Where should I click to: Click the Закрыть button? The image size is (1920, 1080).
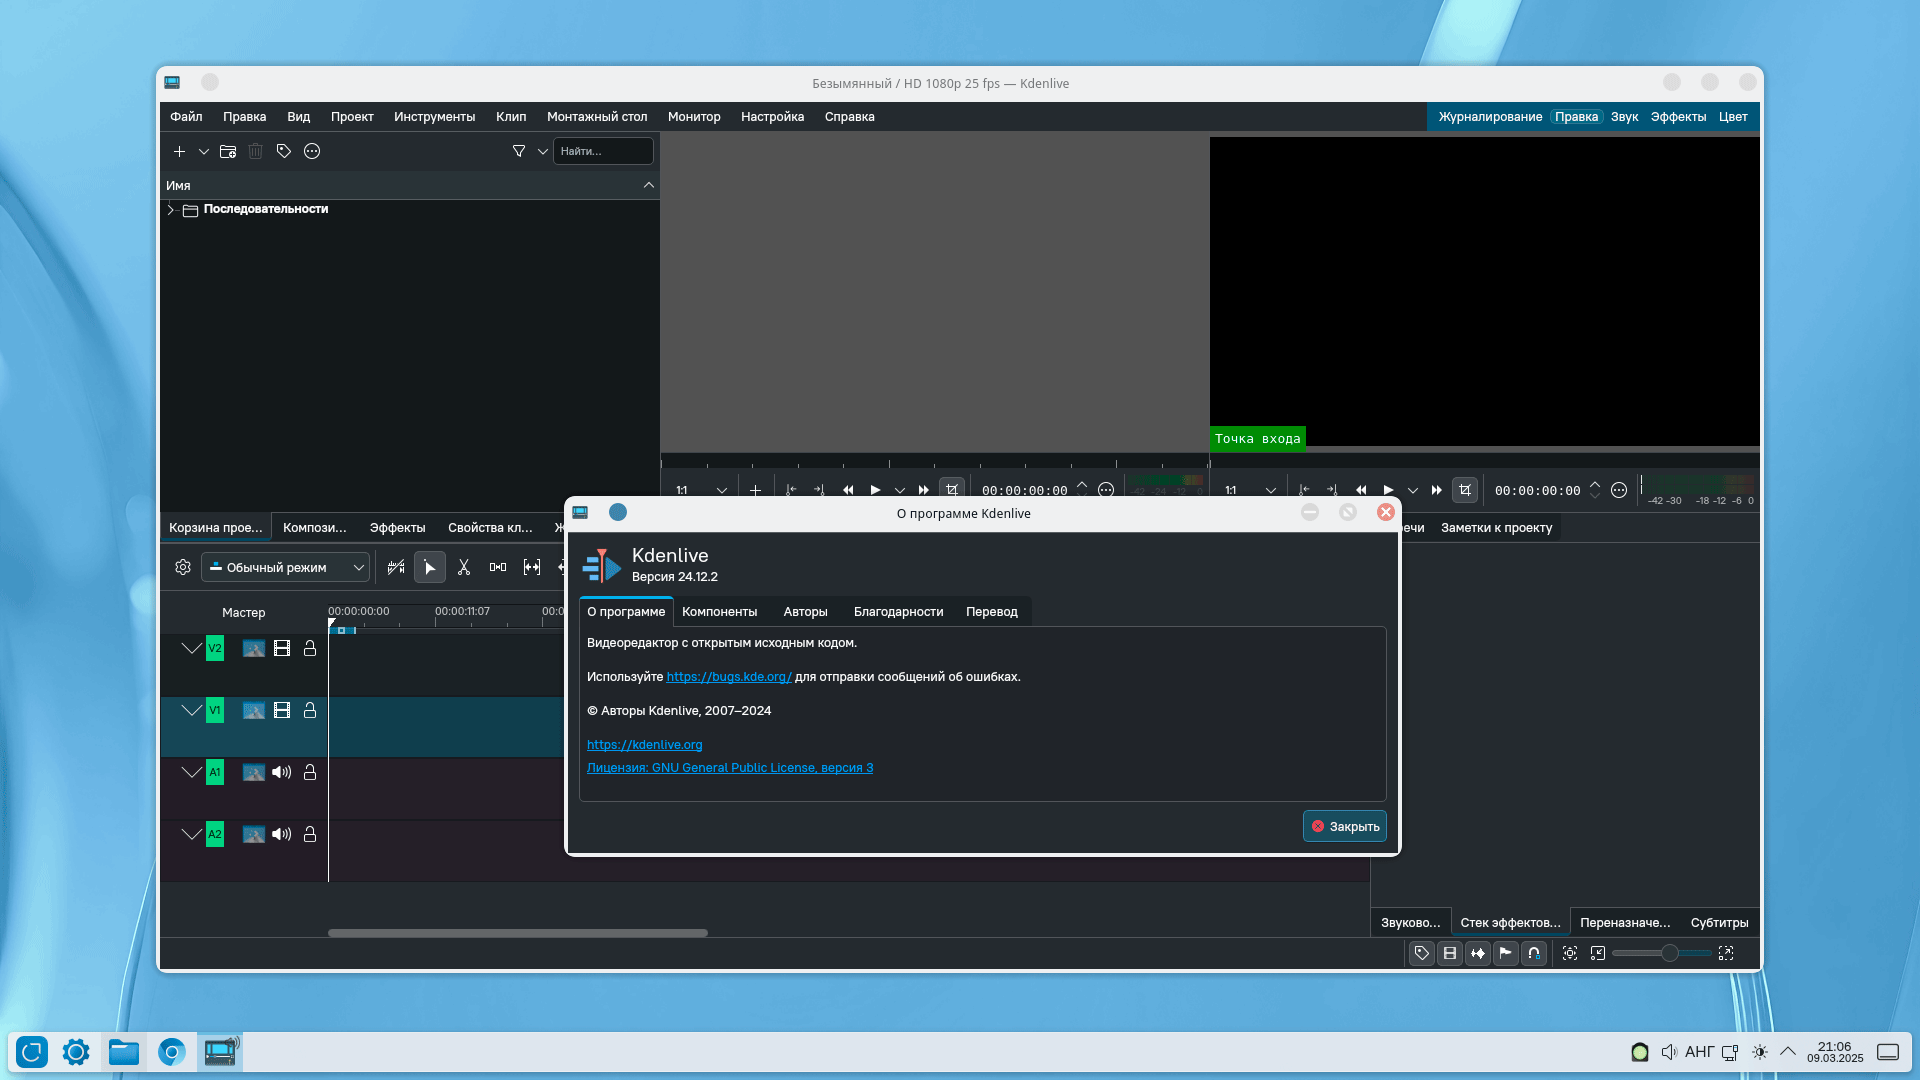tap(1344, 826)
